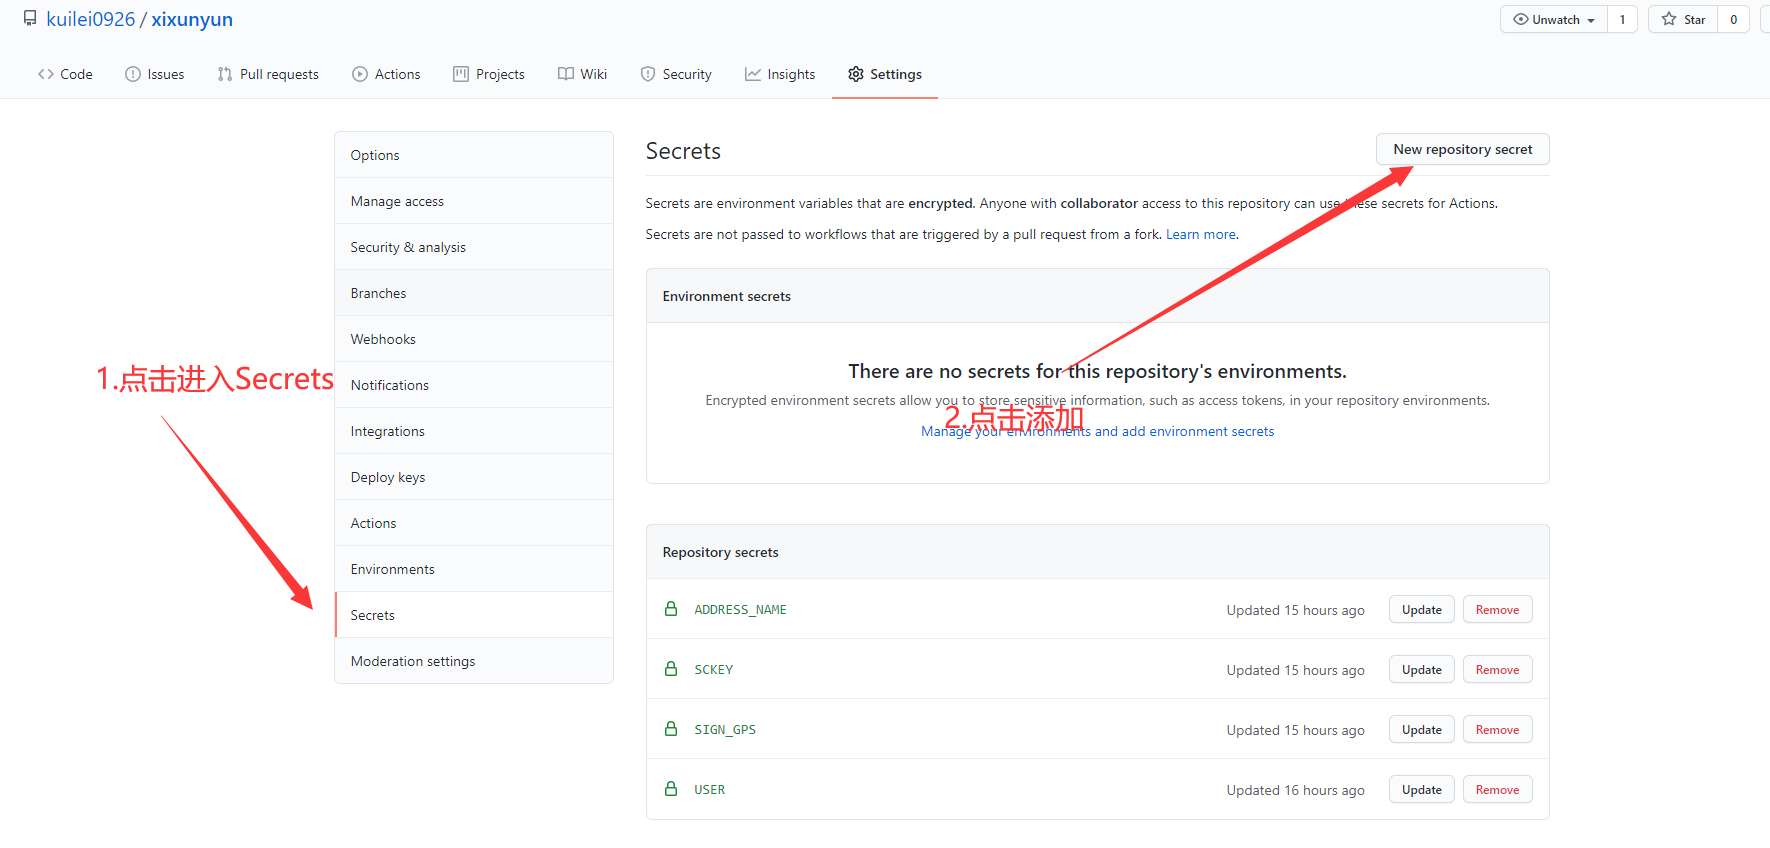Image resolution: width=1770 pixels, height=848 pixels.
Task: Remove the ADDRESS_NAME secret
Action: [x=1497, y=609]
